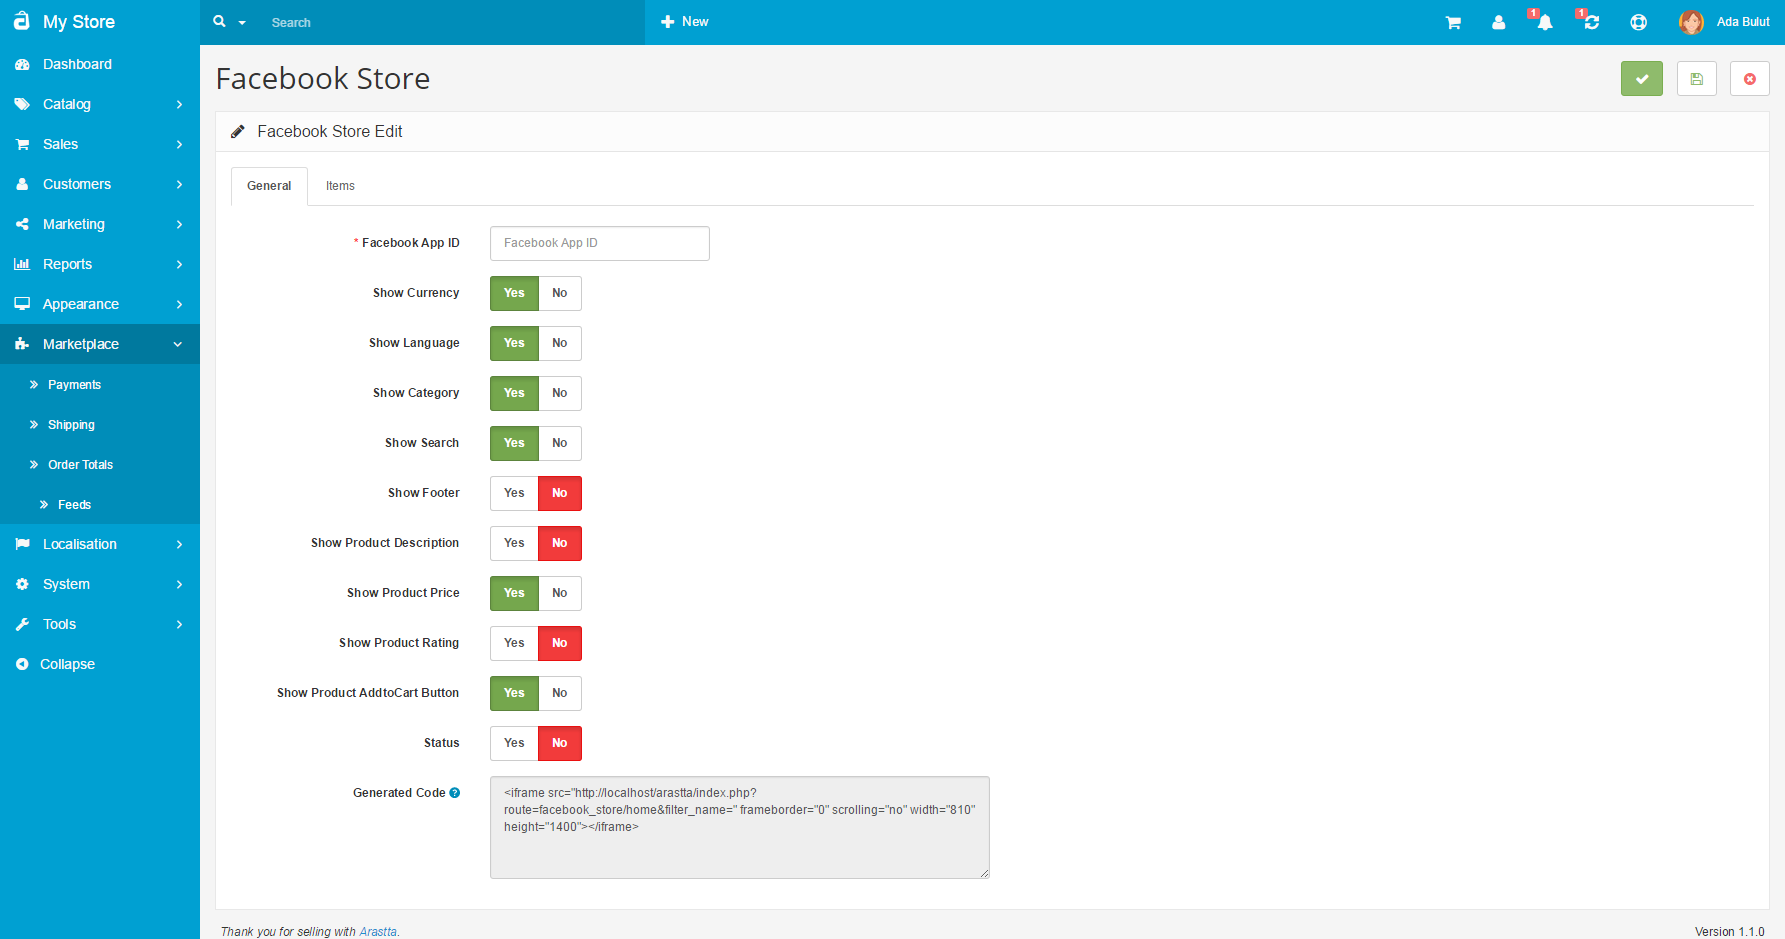Click the Marketing share icon
Screen dimensions: 1785x939
(x=22, y=224)
